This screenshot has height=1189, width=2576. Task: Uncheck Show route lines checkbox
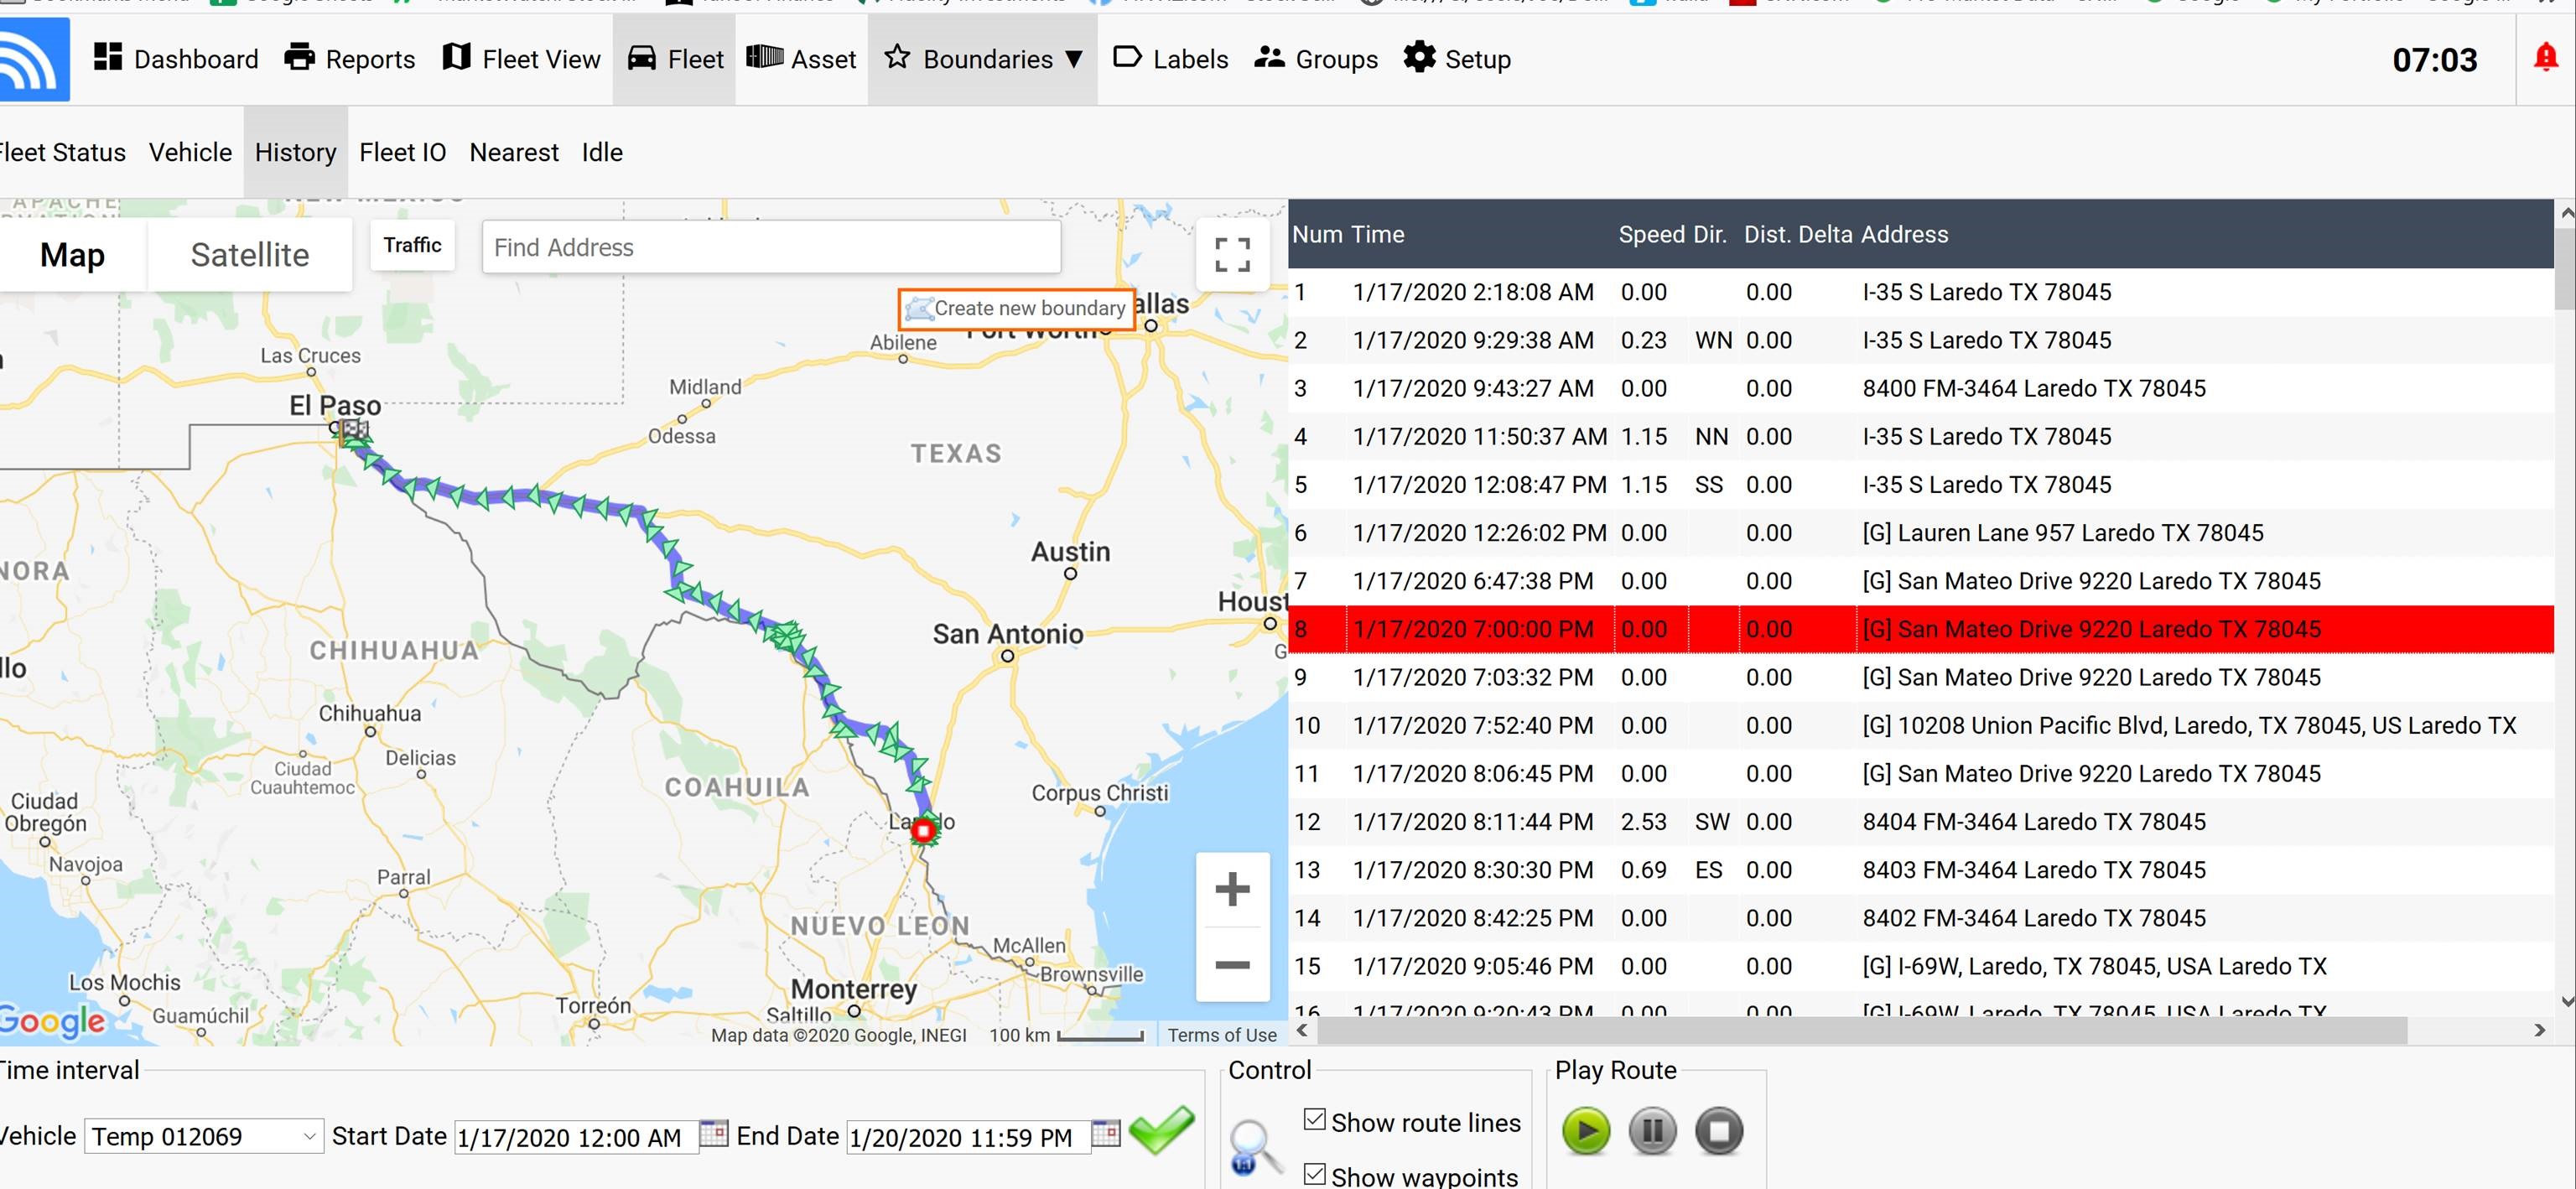click(1315, 1120)
